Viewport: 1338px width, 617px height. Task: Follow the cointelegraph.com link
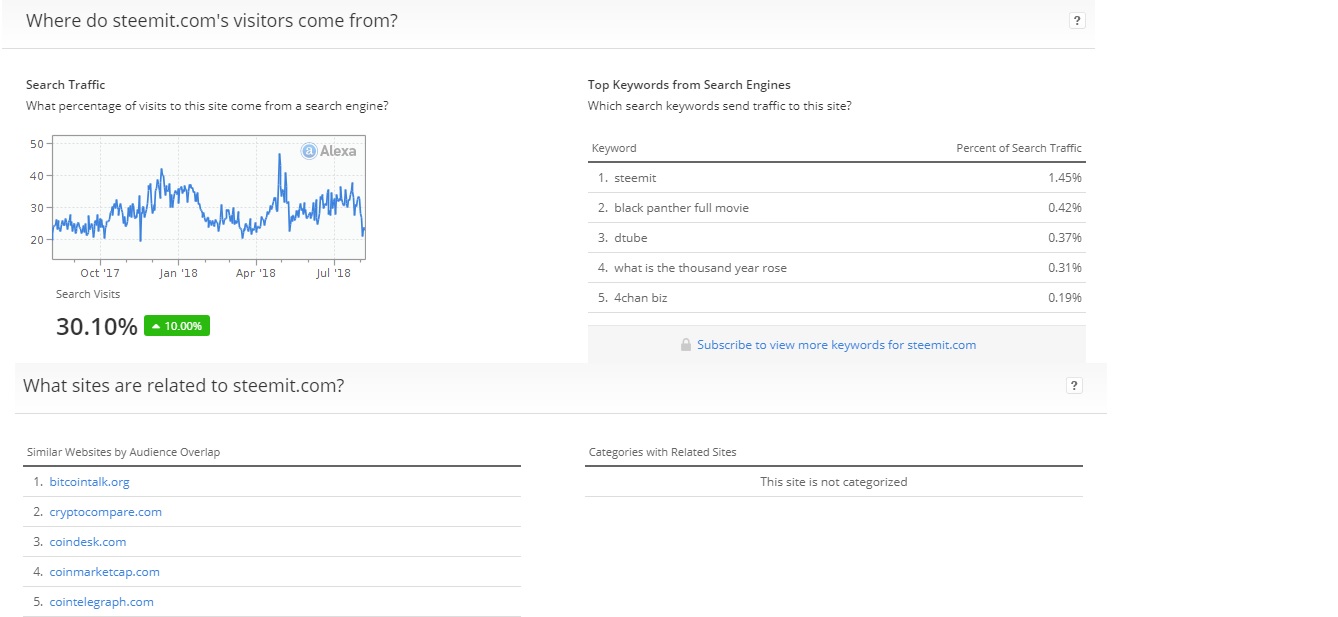click(101, 602)
